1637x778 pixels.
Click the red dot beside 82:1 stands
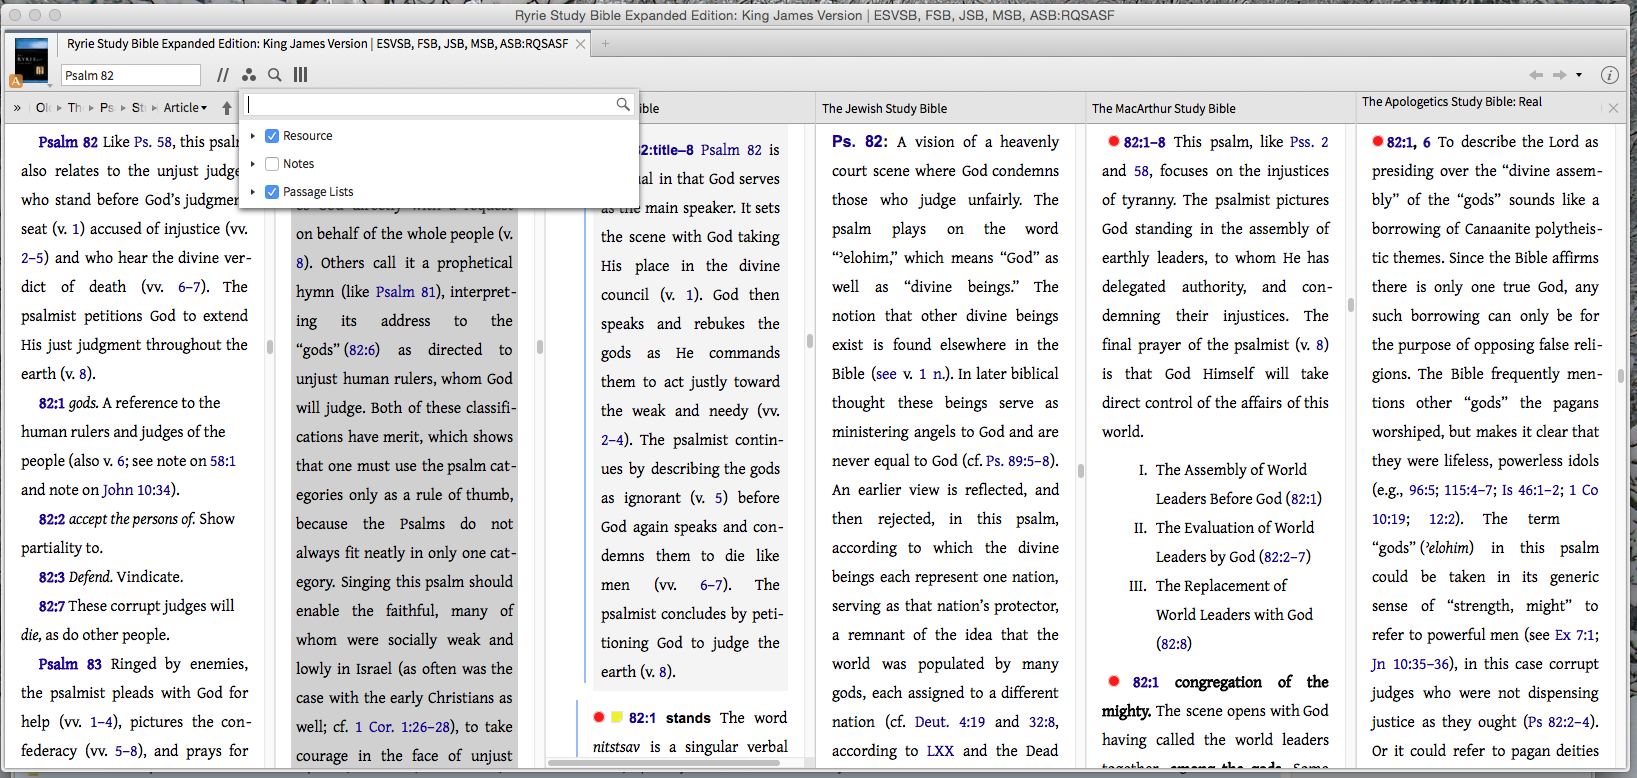pos(599,717)
